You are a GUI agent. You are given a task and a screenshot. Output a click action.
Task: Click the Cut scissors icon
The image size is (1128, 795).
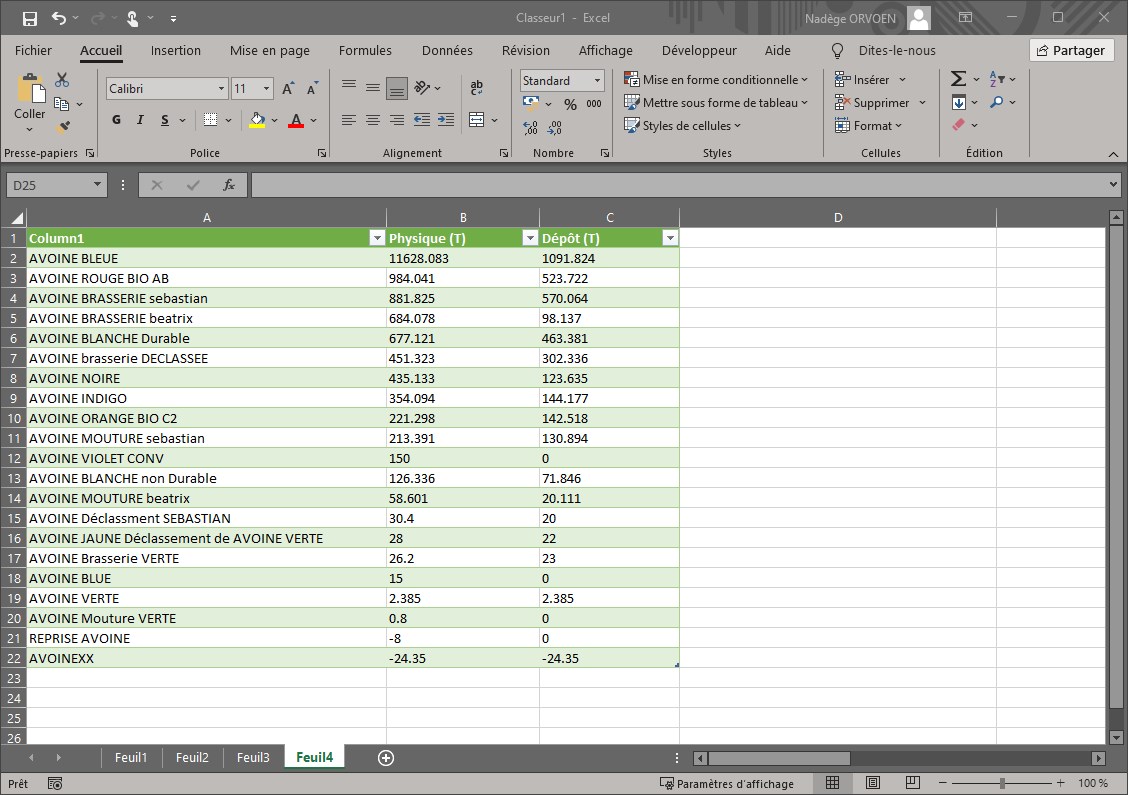pos(62,80)
